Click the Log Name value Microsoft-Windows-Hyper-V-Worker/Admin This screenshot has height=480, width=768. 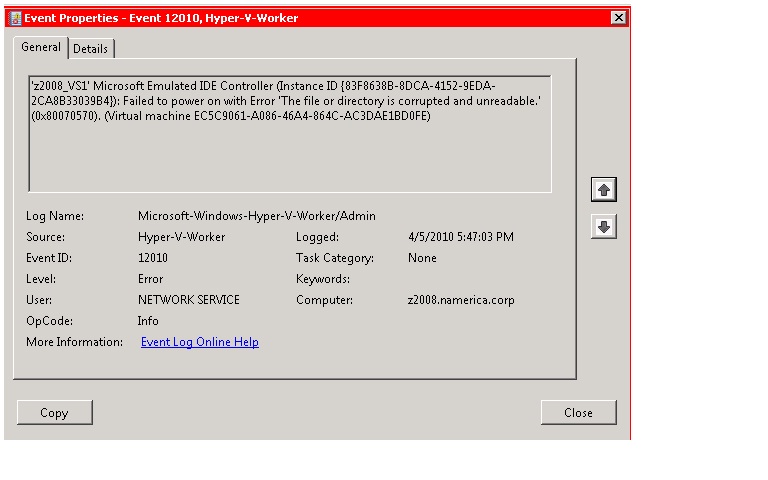tap(257, 216)
